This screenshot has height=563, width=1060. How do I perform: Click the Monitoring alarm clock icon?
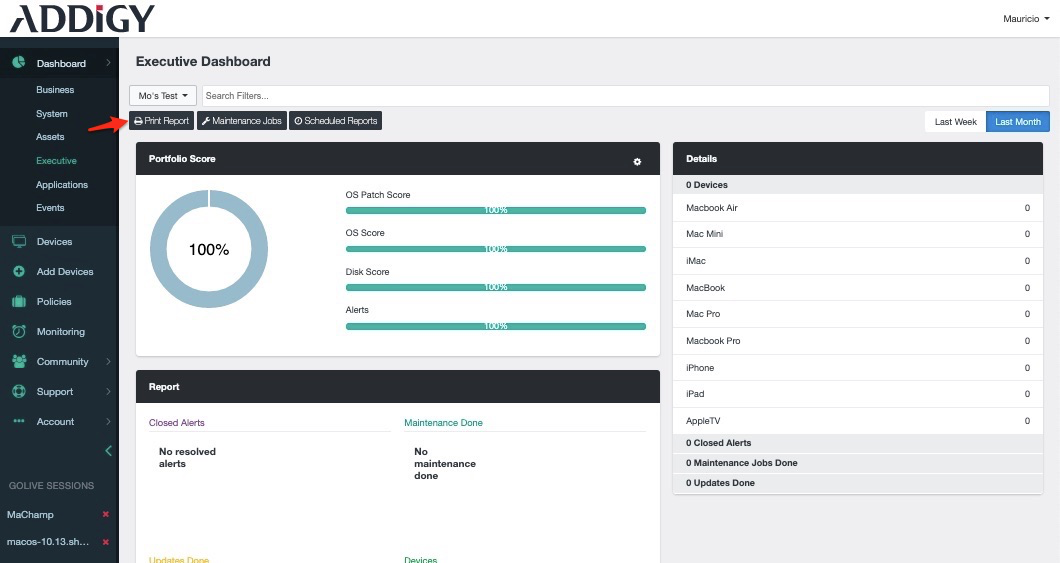click(x=19, y=331)
